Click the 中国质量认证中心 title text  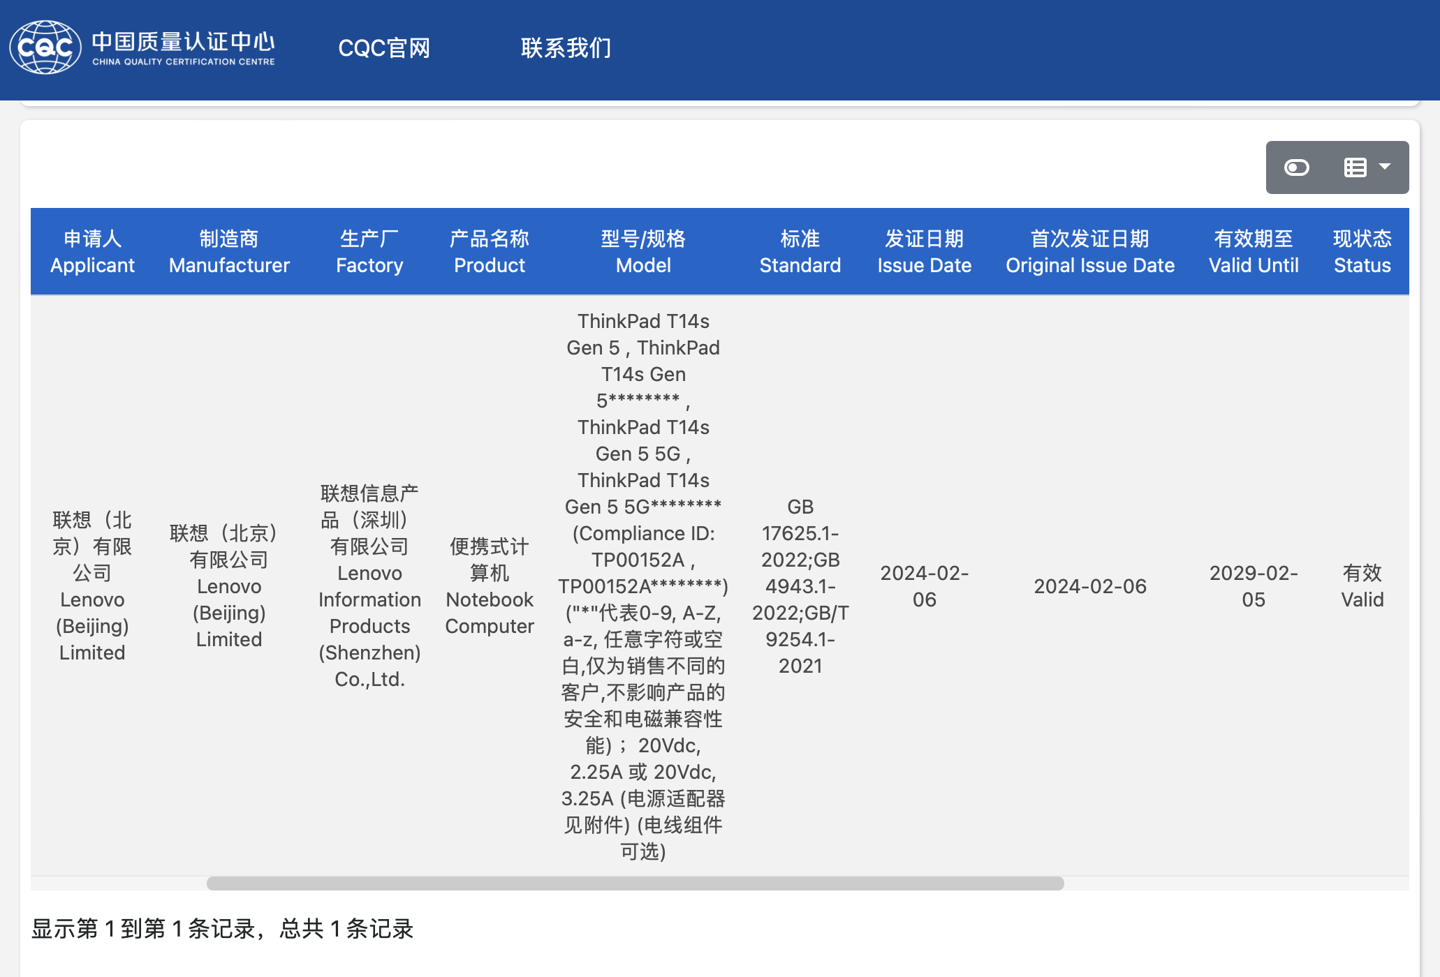click(x=183, y=42)
